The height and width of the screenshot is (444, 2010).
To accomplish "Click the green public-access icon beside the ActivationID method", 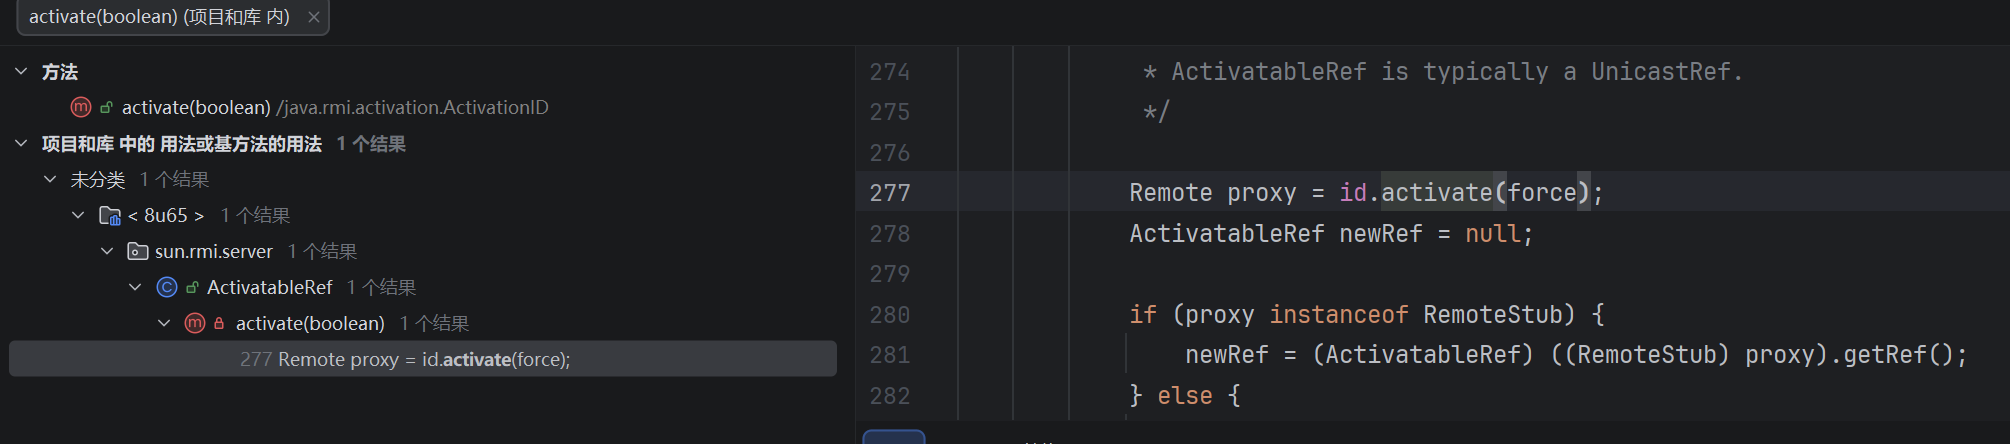I will point(106,107).
